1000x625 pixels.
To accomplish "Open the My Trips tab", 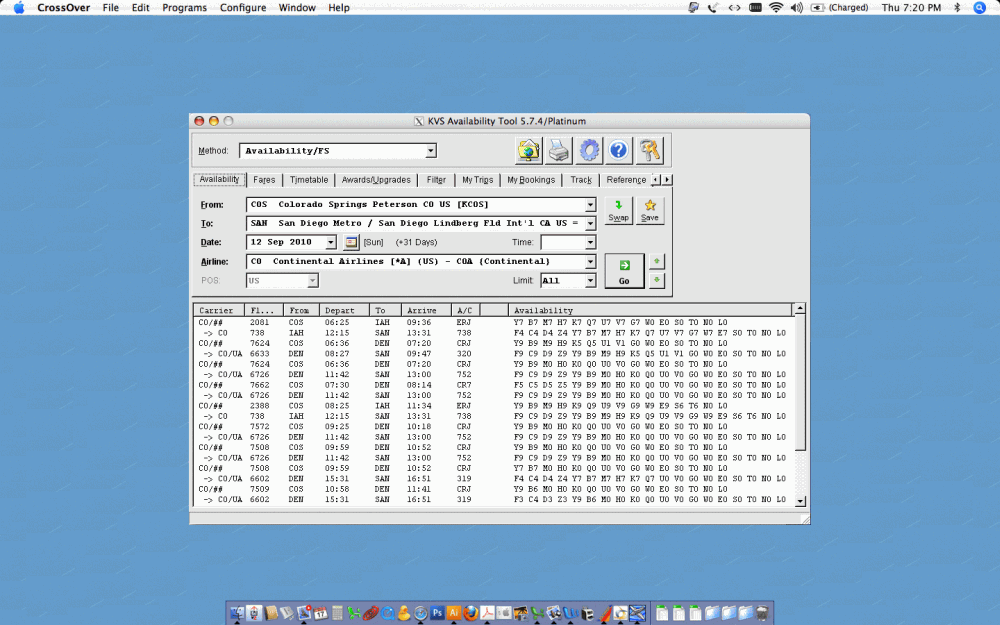I will 478,180.
